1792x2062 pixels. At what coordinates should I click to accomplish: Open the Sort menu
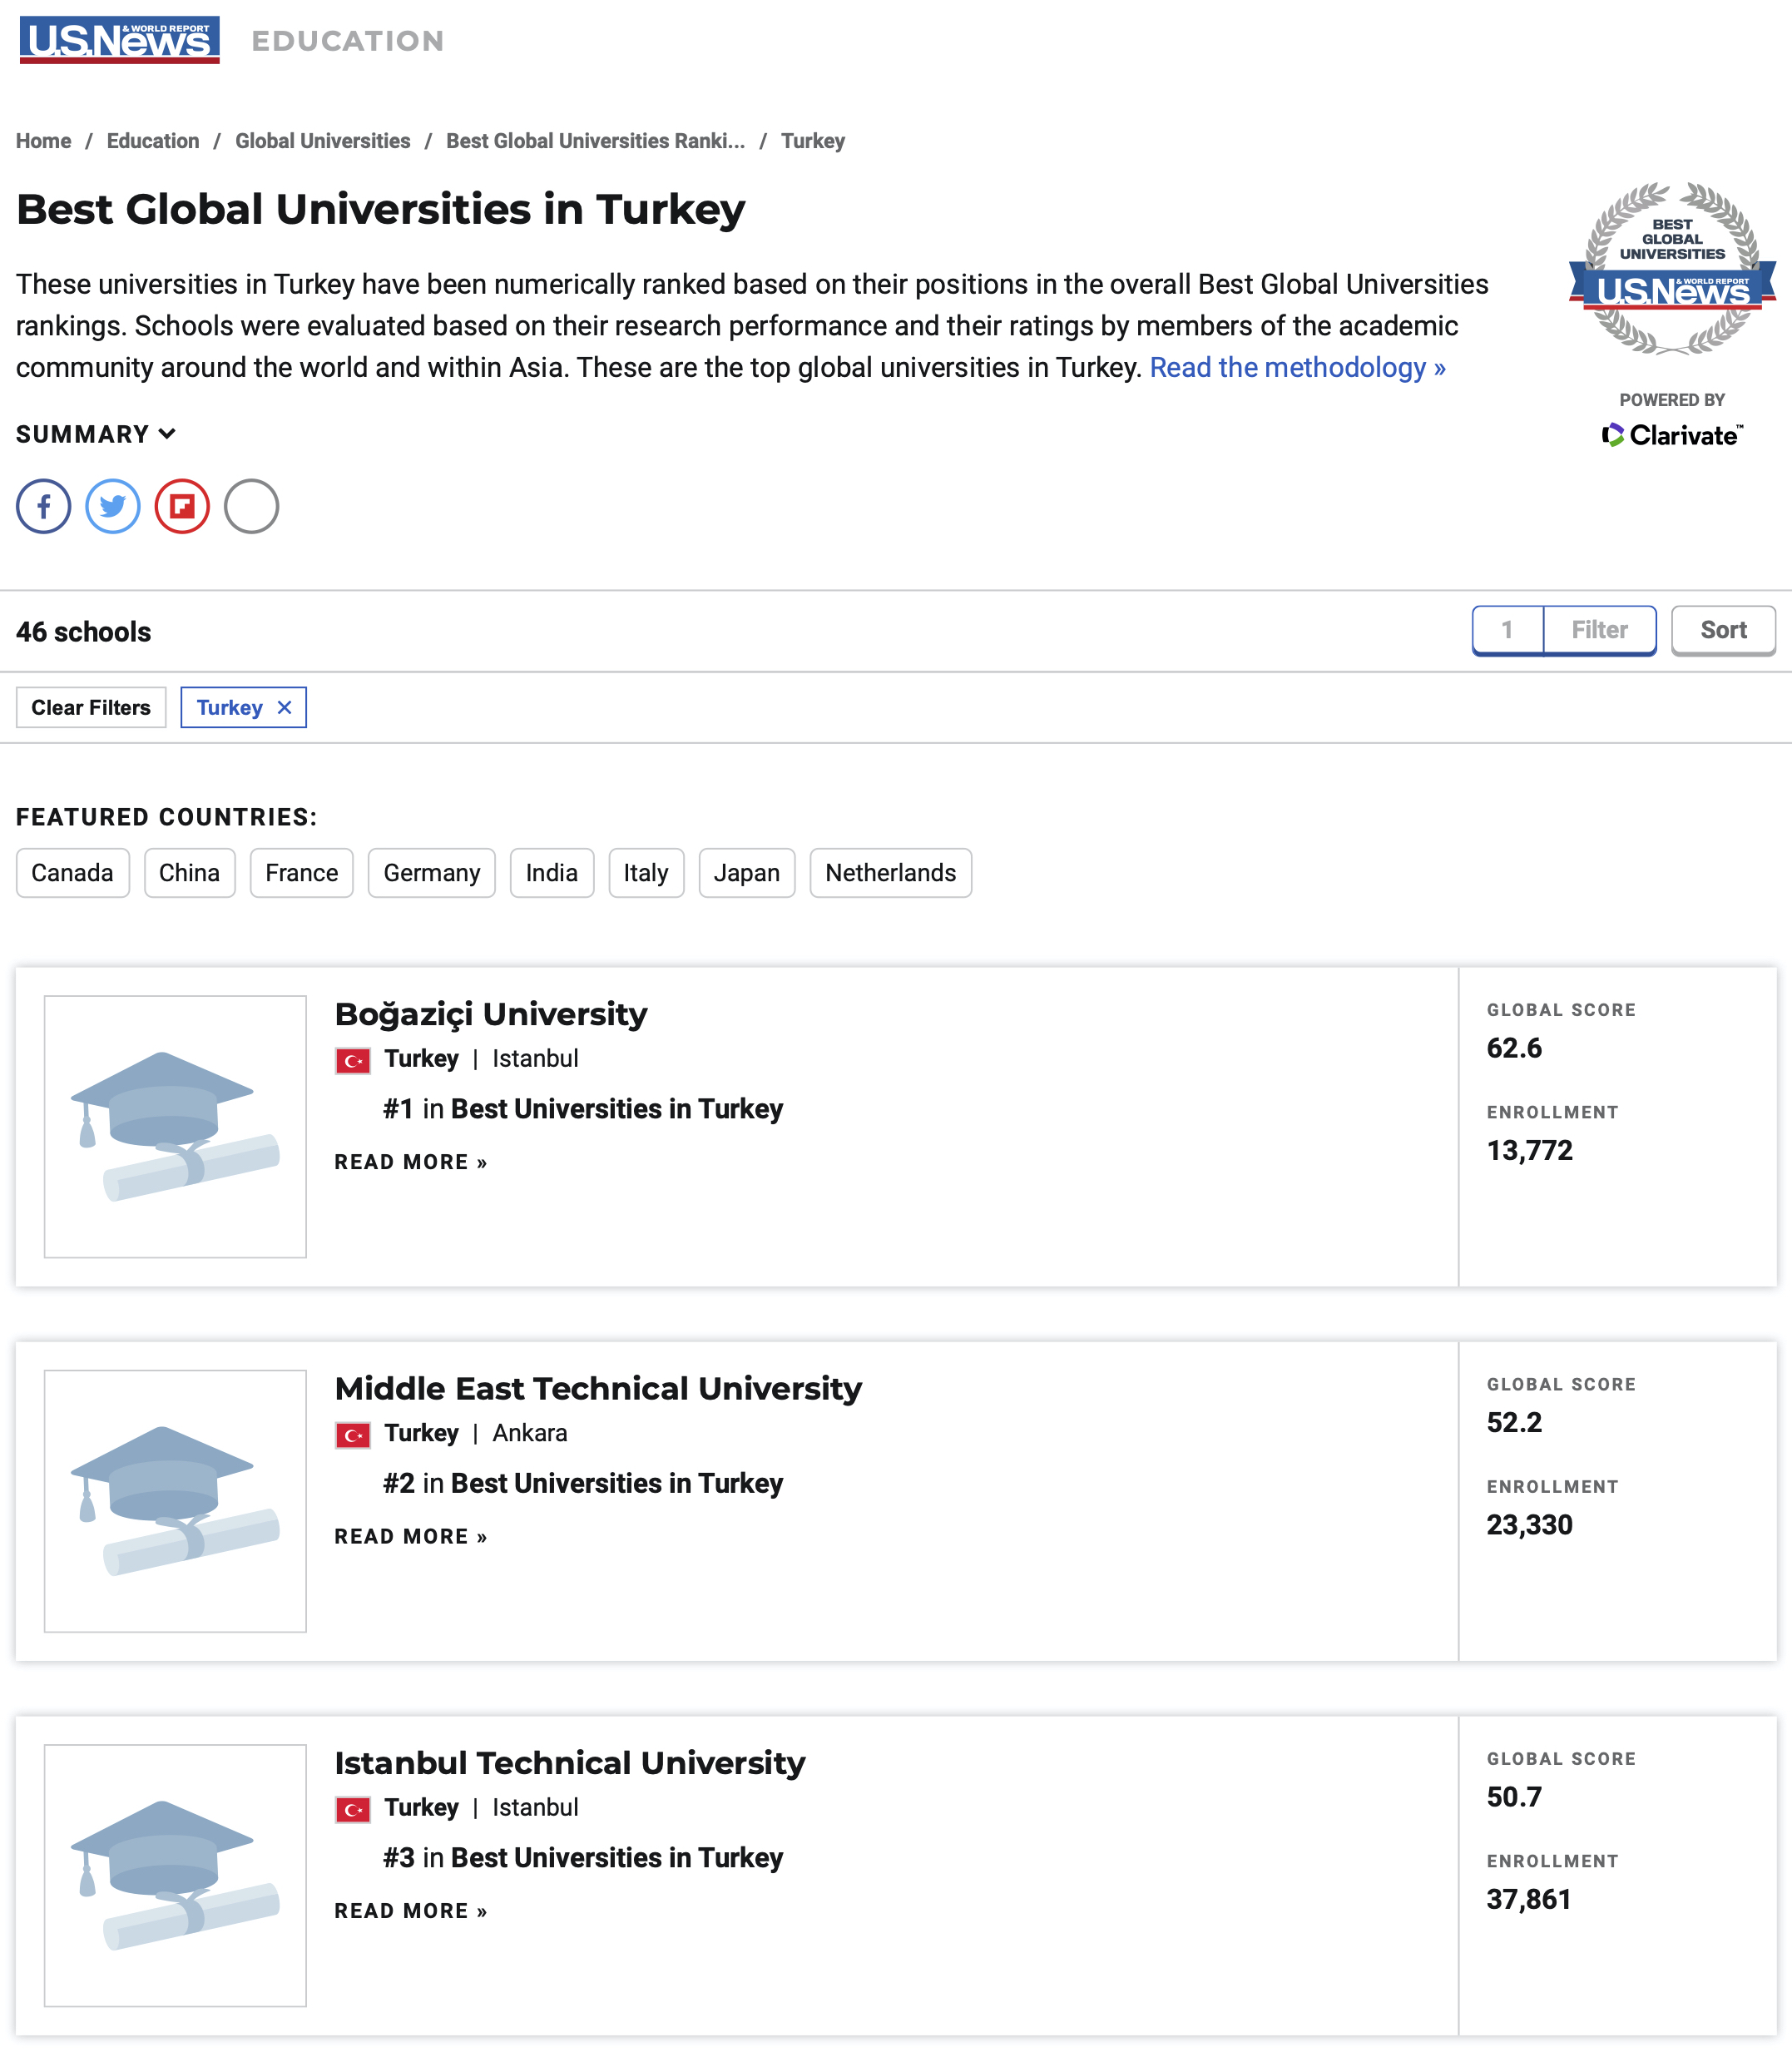1723,630
